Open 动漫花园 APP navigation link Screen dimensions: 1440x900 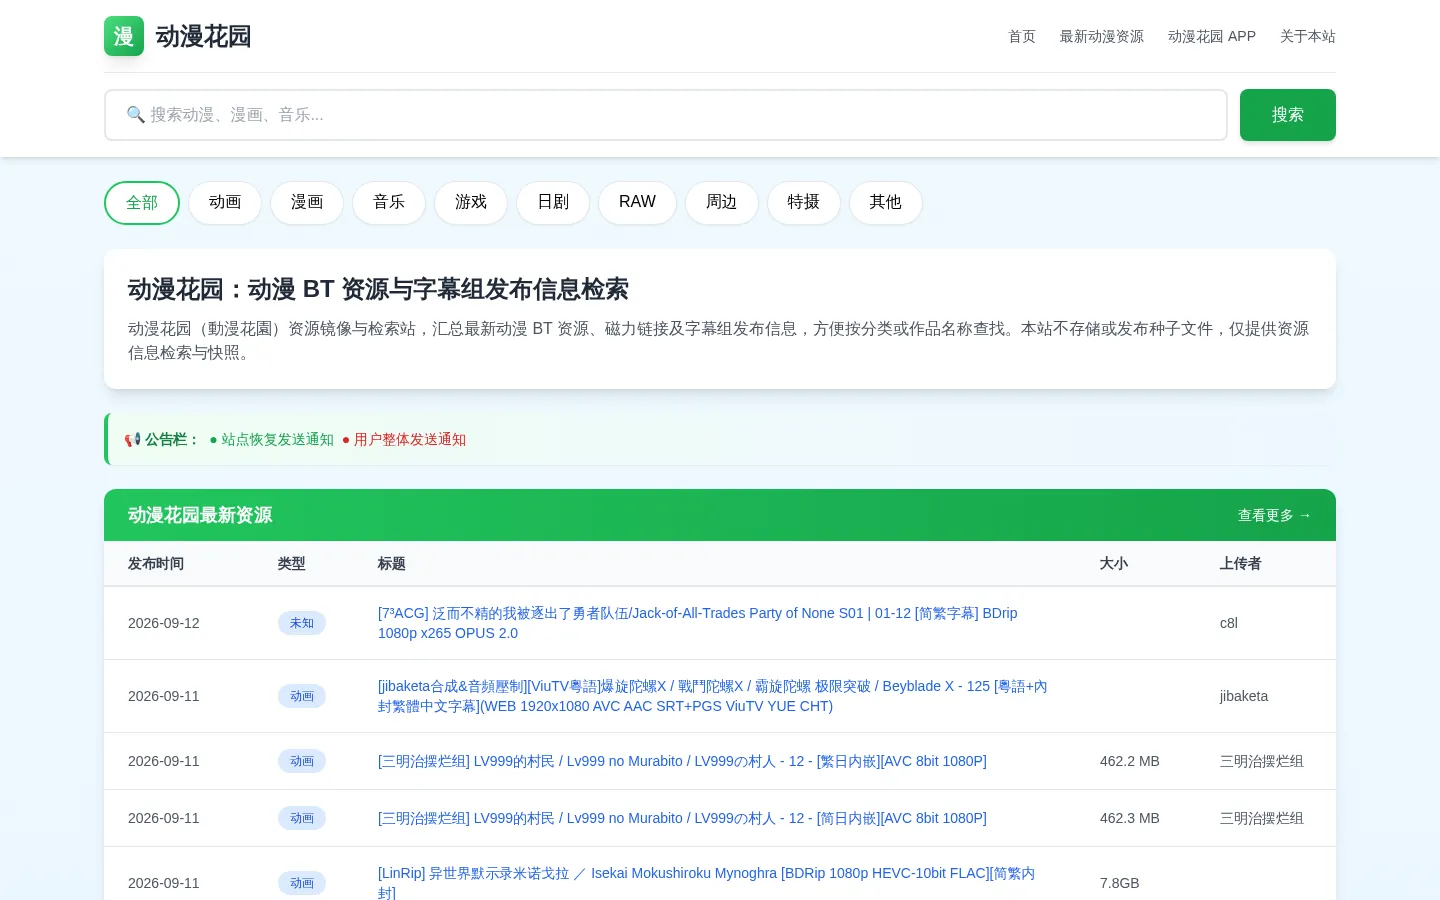point(1212,36)
